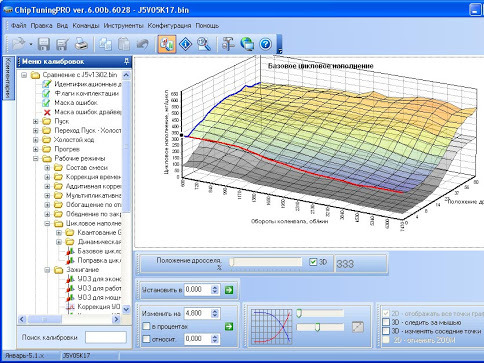Open the Правка menu
484x363 pixels.
[42, 26]
